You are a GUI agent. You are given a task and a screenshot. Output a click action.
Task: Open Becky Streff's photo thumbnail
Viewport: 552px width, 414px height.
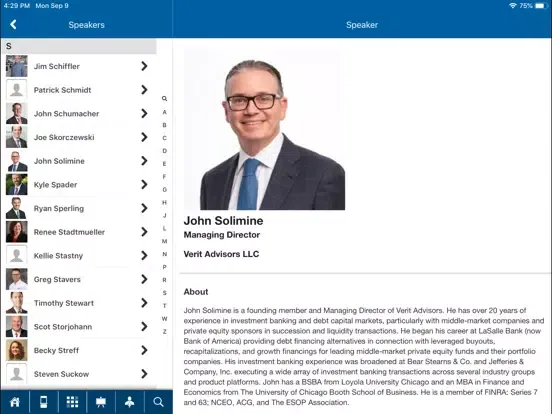pos(17,350)
